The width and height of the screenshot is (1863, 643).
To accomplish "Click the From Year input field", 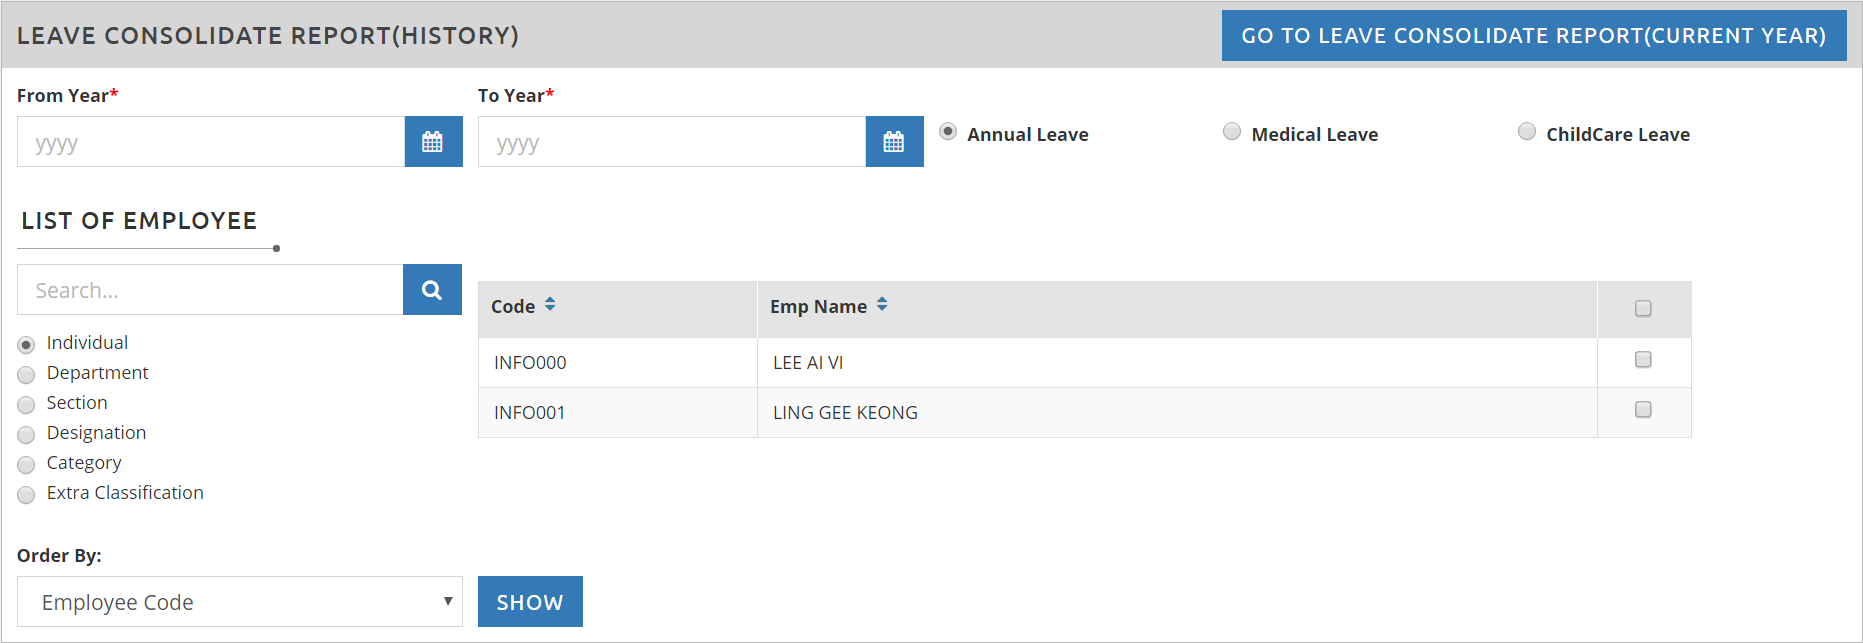I will coord(211,142).
